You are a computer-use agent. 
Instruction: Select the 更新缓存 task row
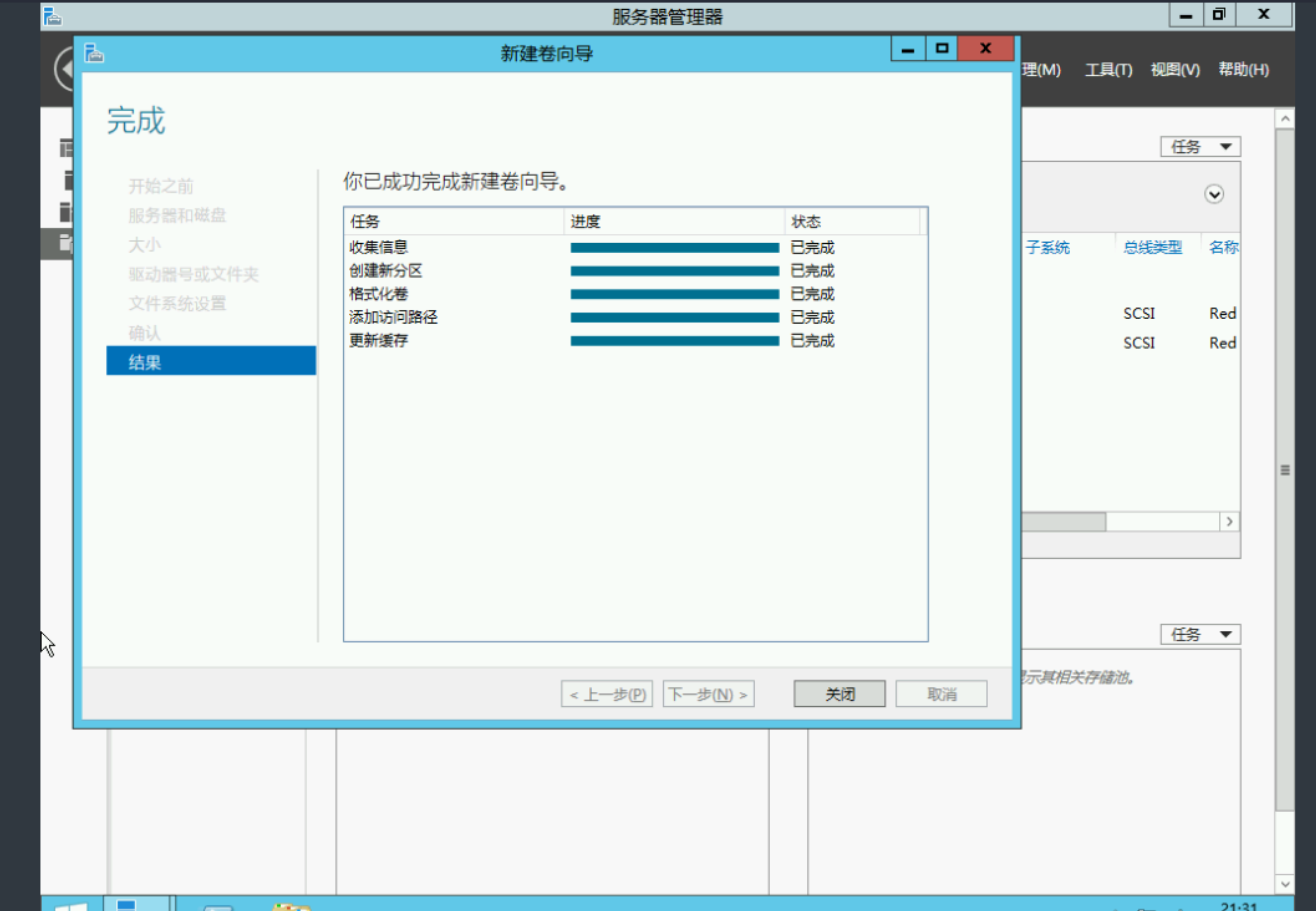(x=635, y=341)
